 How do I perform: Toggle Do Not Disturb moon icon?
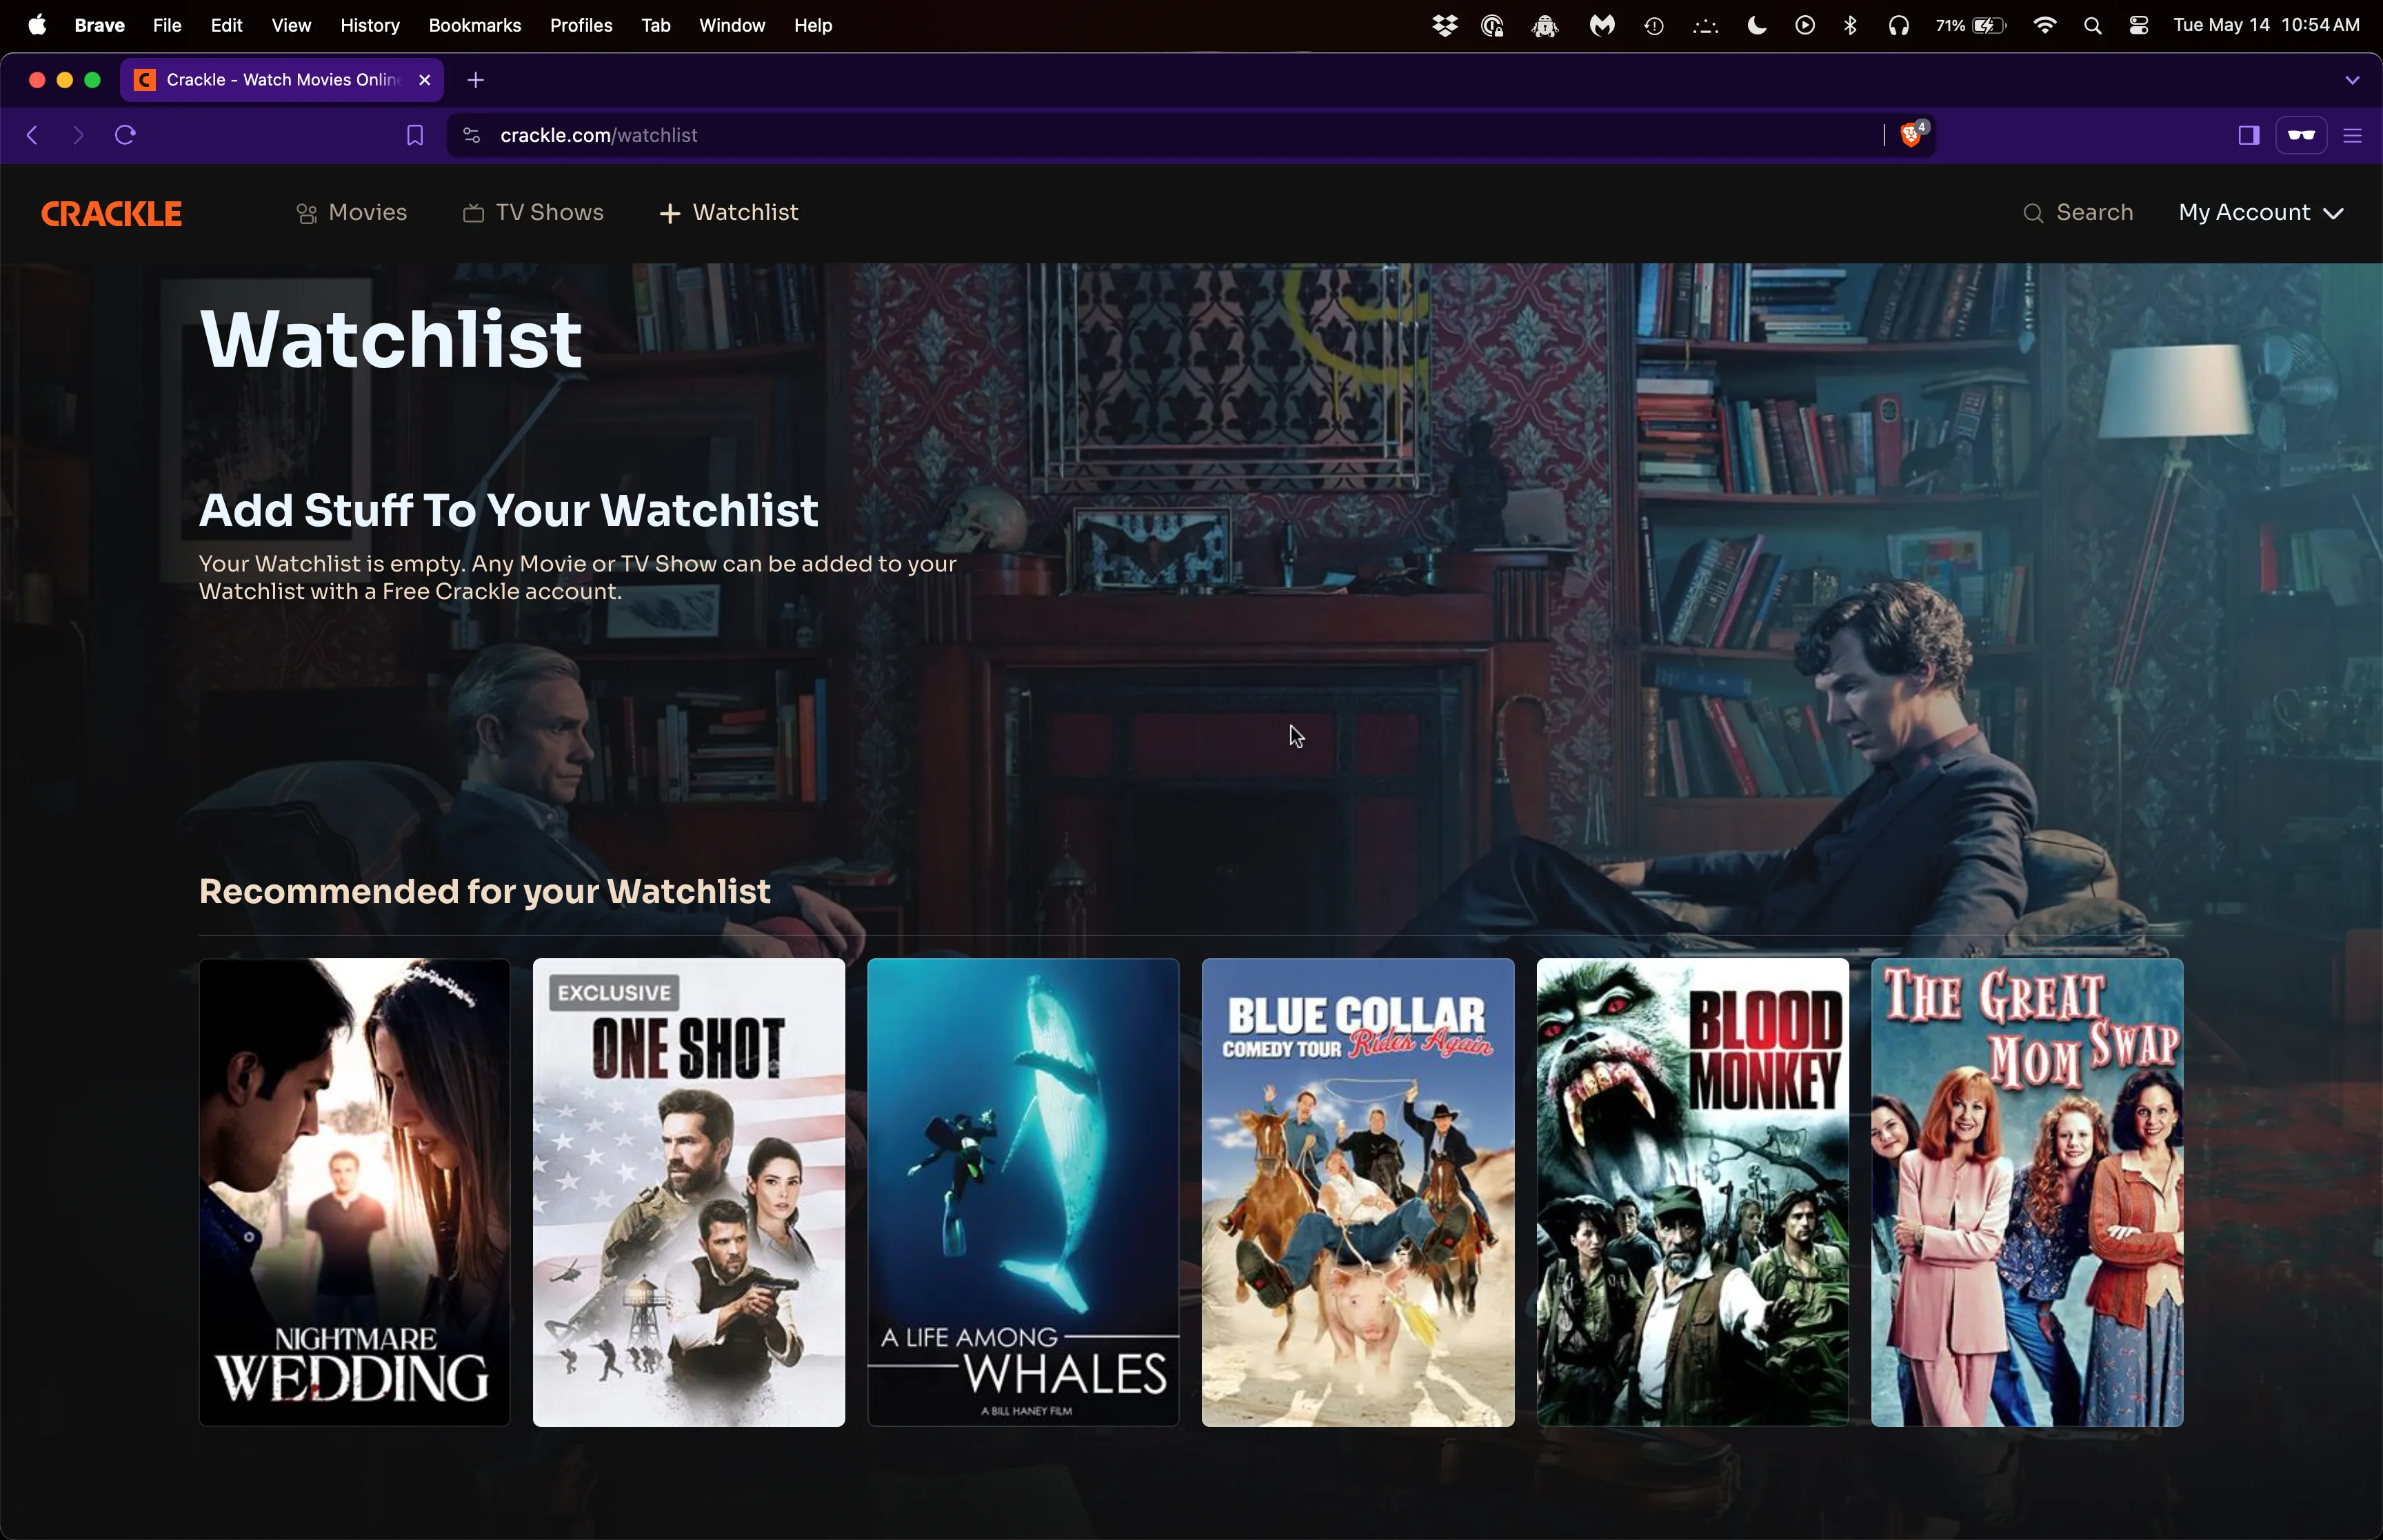tap(1756, 25)
